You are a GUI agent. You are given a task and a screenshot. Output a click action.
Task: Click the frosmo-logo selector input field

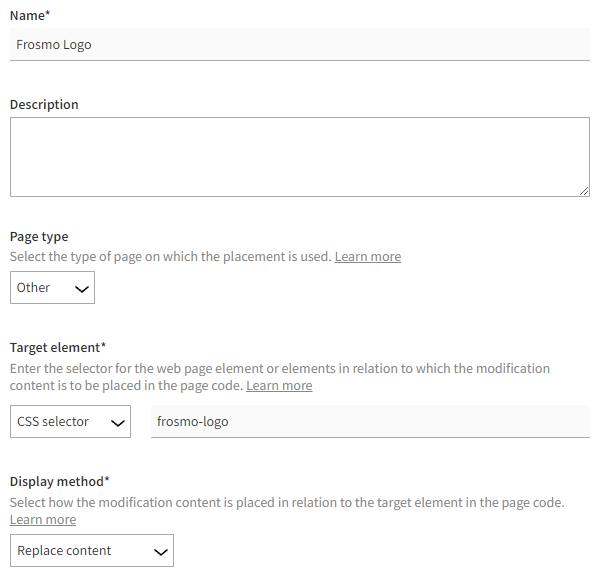(370, 422)
